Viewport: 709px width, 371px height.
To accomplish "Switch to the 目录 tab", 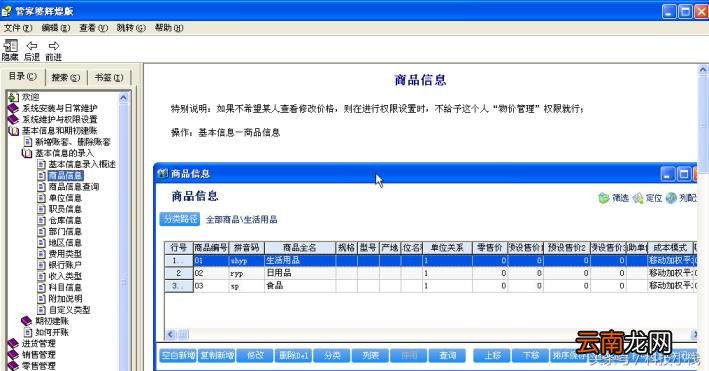I will [x=23, y=76].
